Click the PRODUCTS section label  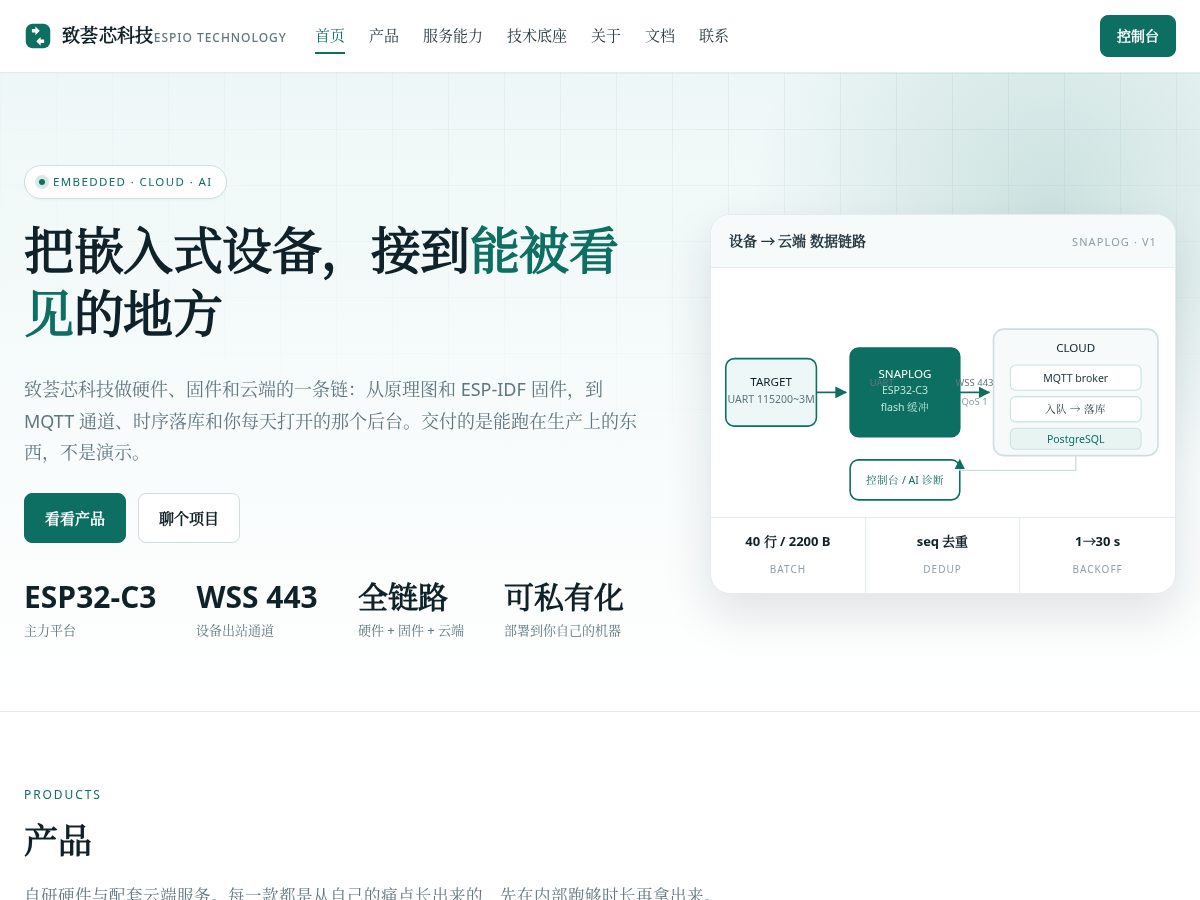[x=63, y=795]
